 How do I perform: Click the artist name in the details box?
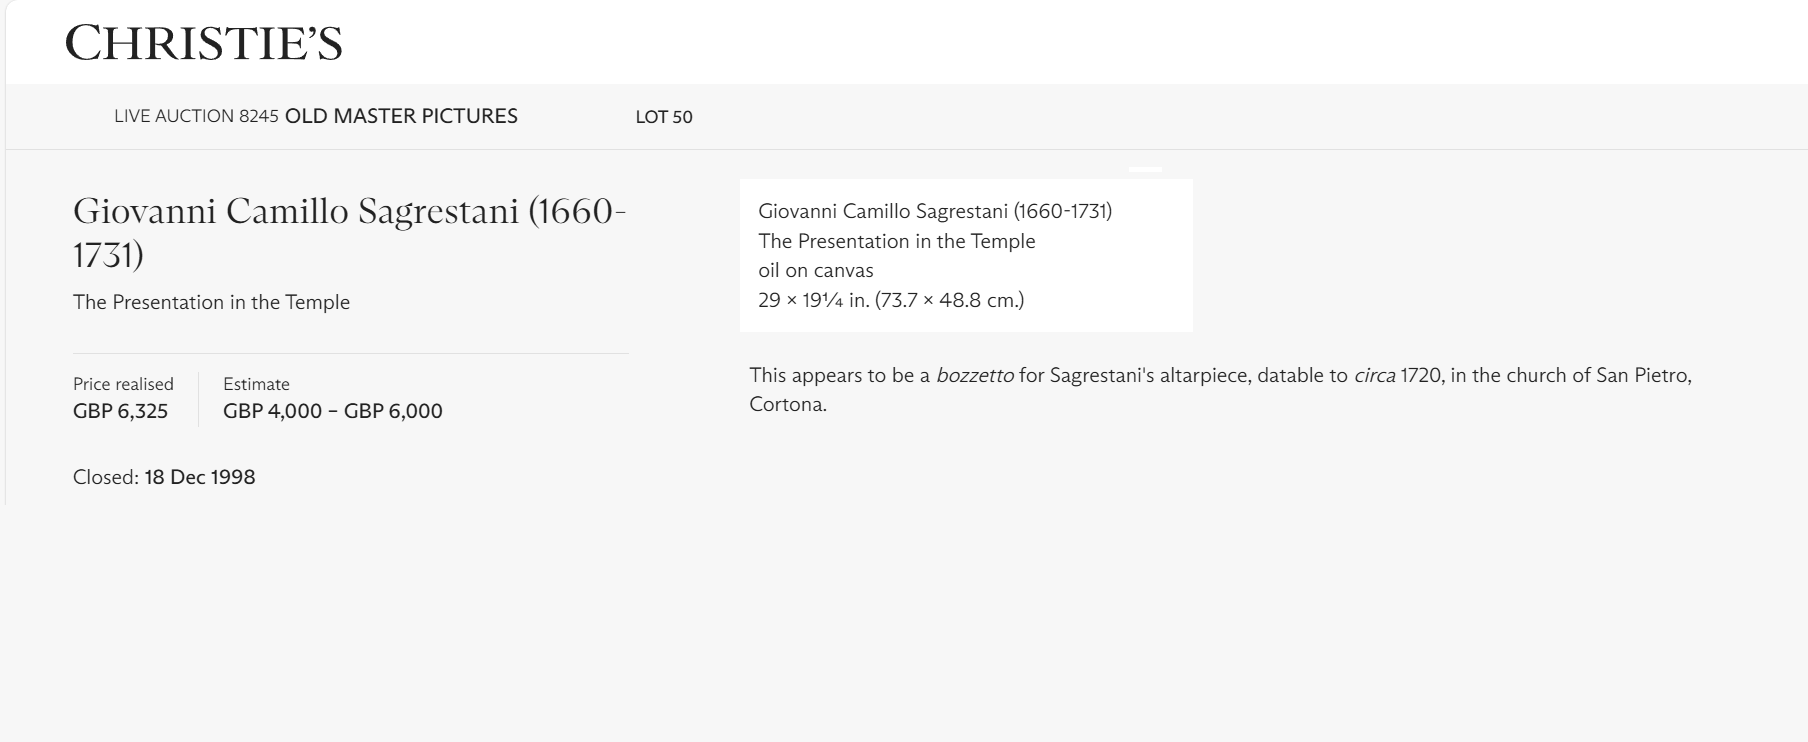click(934, 211)
